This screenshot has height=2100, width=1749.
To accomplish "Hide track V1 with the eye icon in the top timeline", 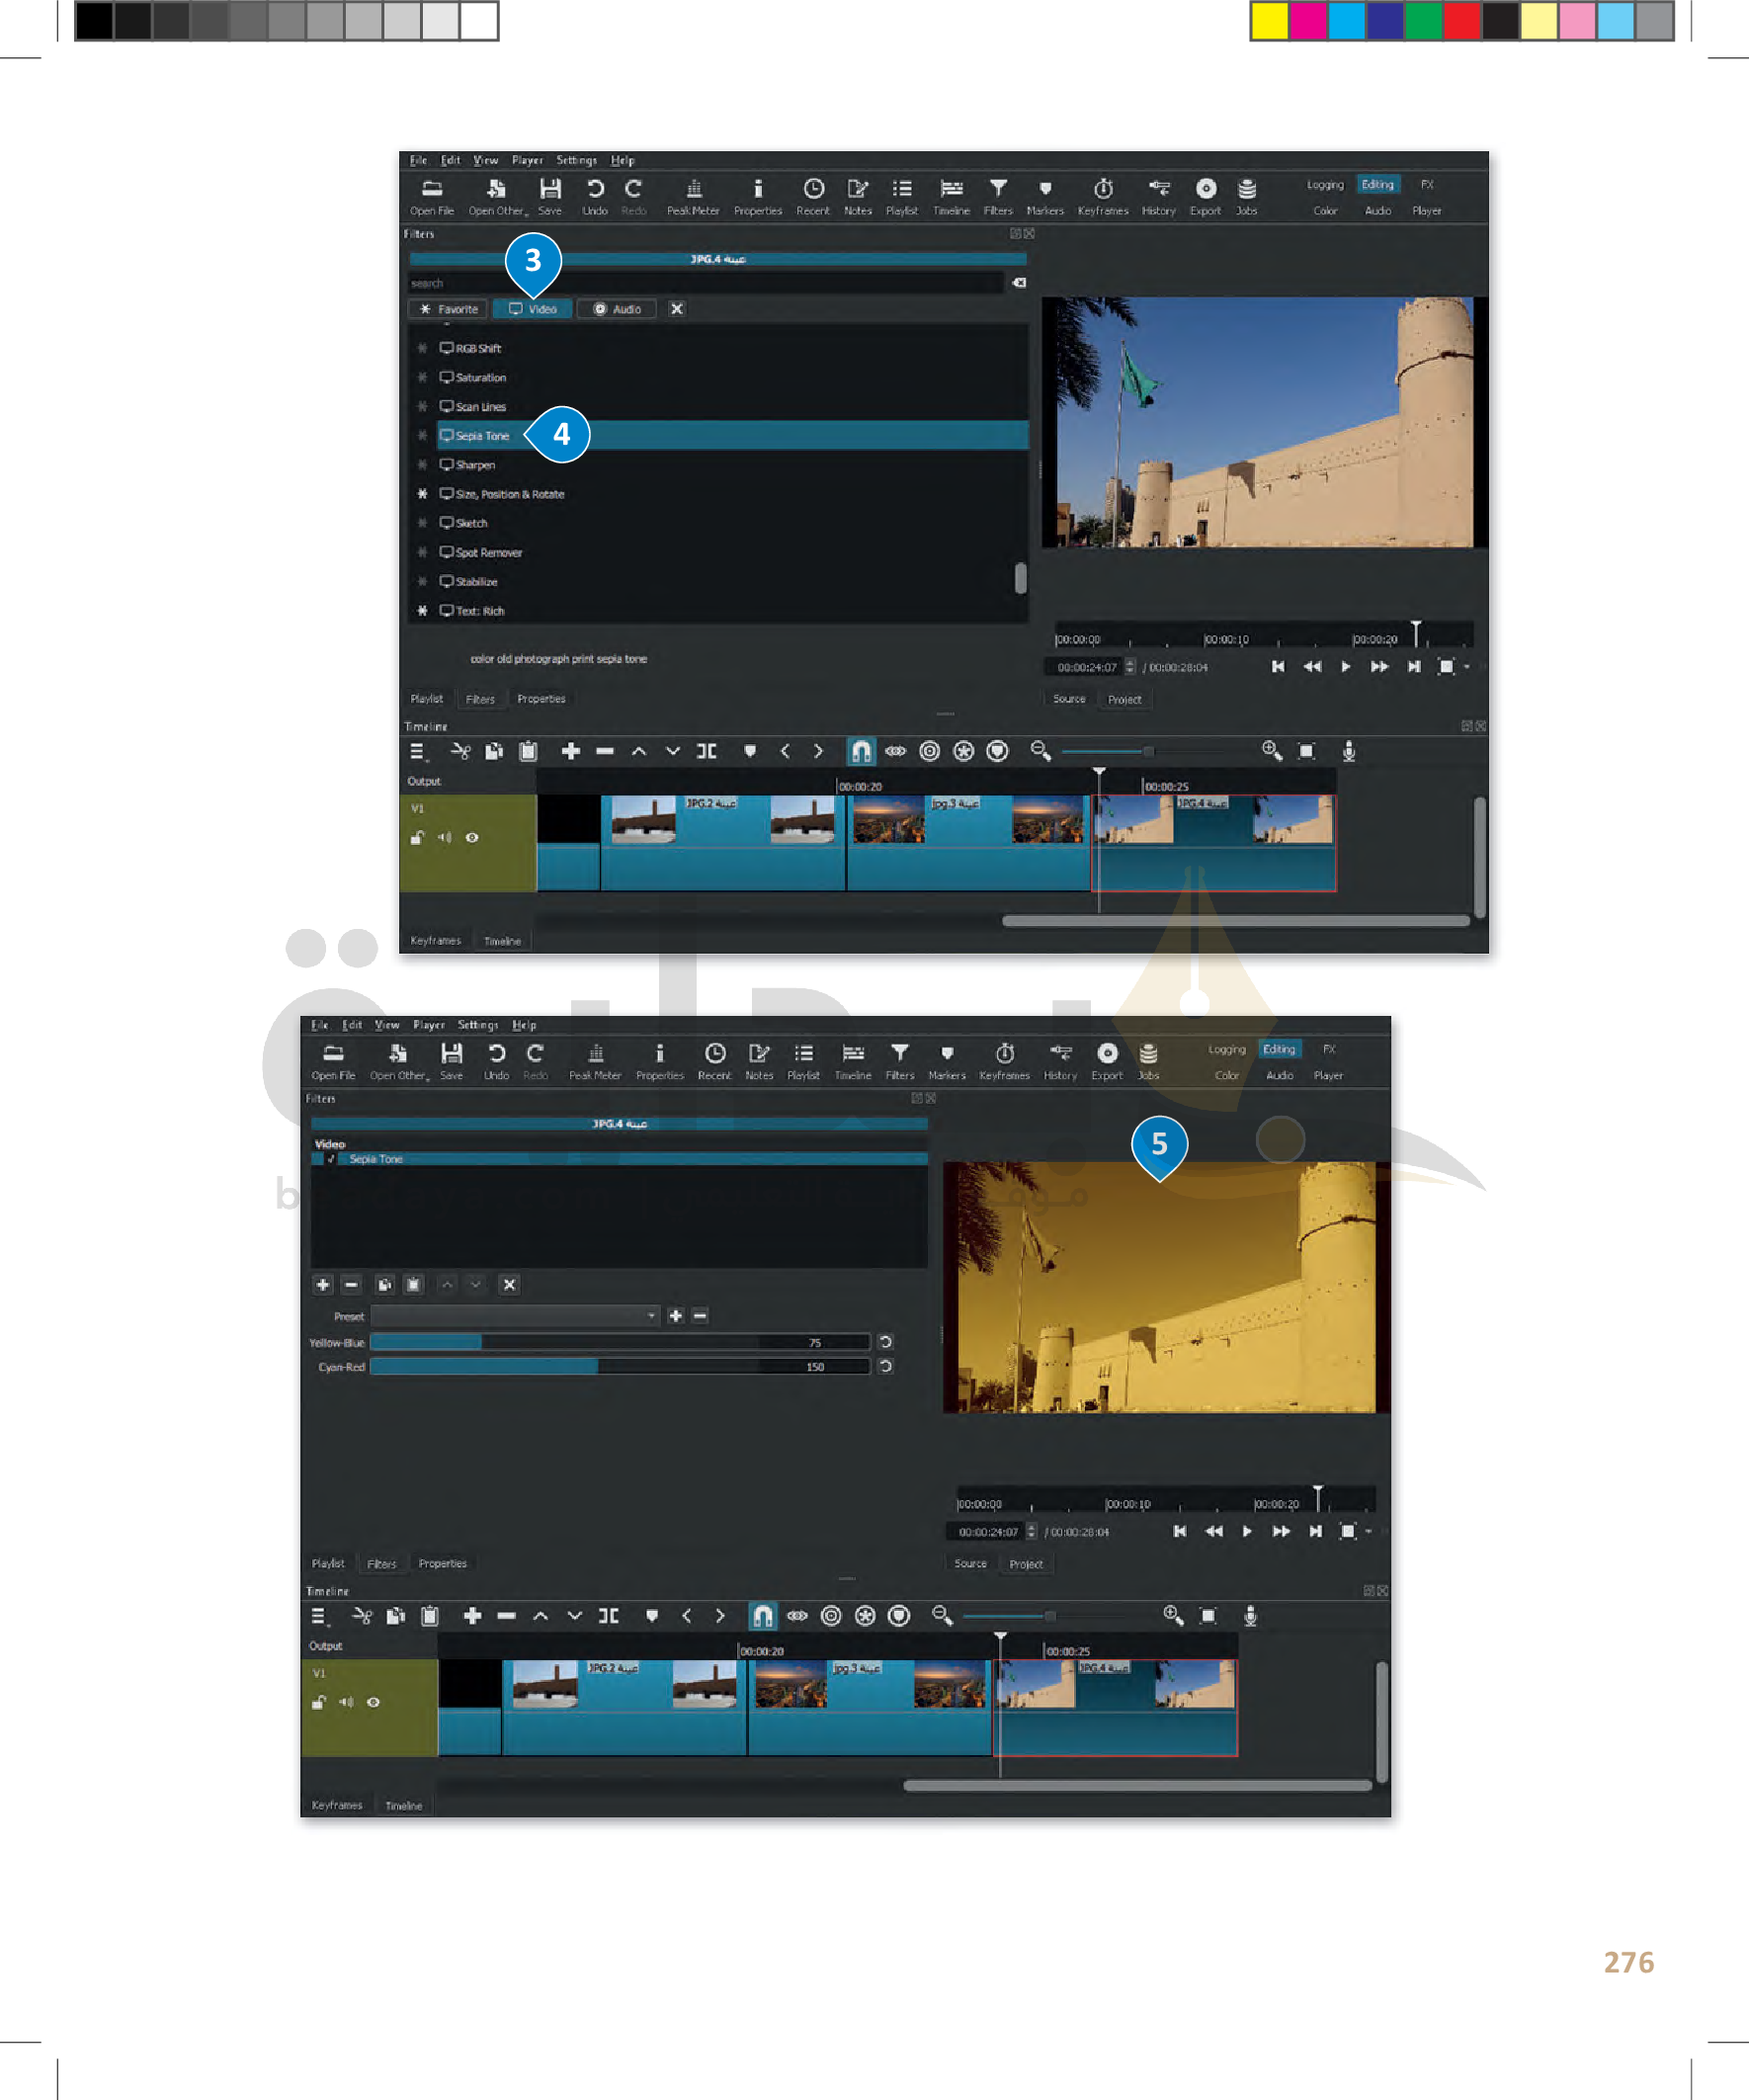I will pyautogui.click(x=472, y=838).
